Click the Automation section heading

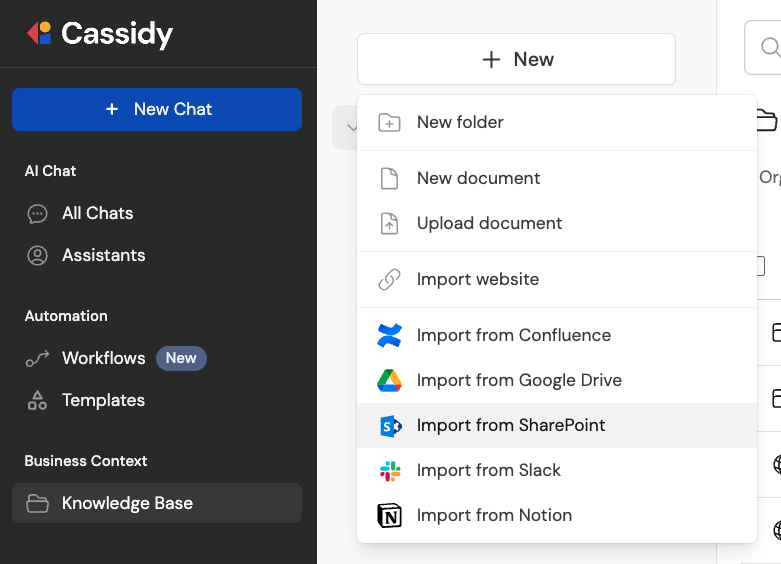coord(66,316)
